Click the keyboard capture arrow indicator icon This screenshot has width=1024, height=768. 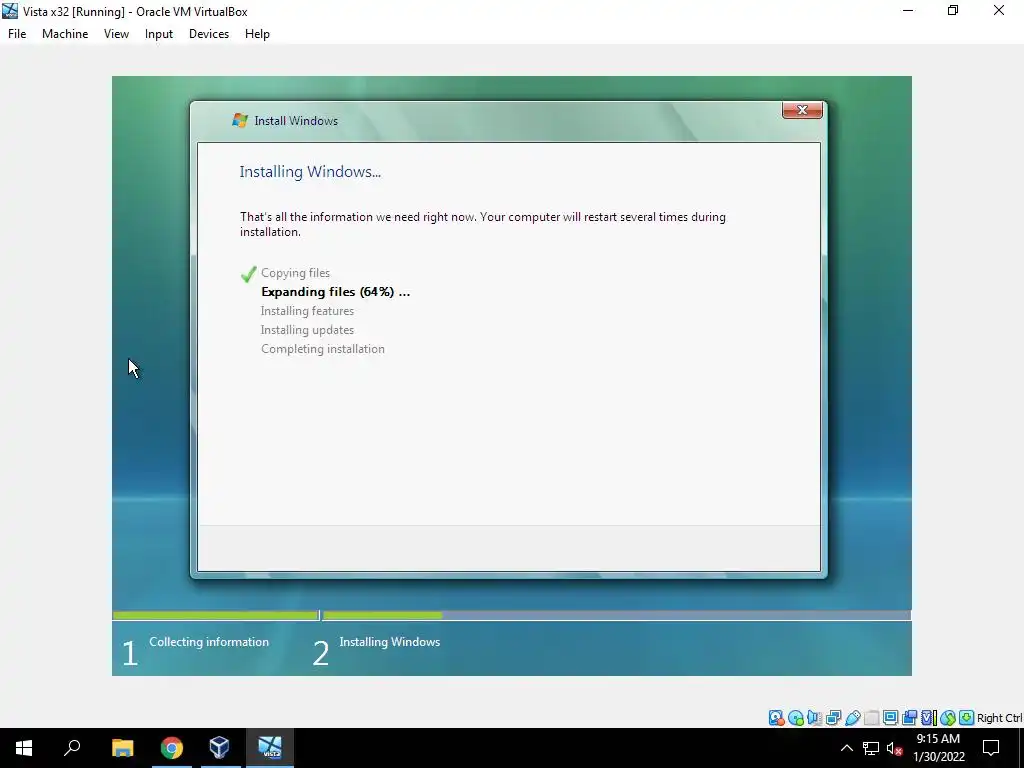pyautogui.click(x=967, y=718)
